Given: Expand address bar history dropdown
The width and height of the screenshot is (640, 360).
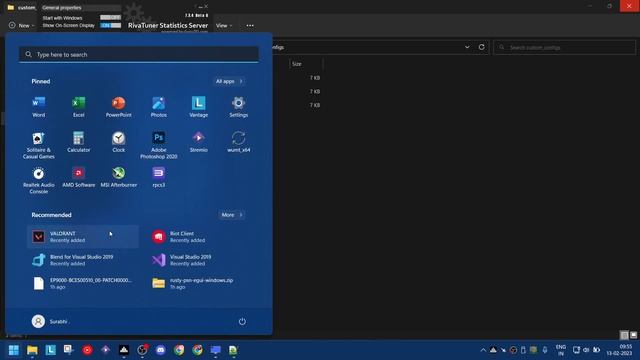Looking at the screenshot, I should [x=467, y=47].
